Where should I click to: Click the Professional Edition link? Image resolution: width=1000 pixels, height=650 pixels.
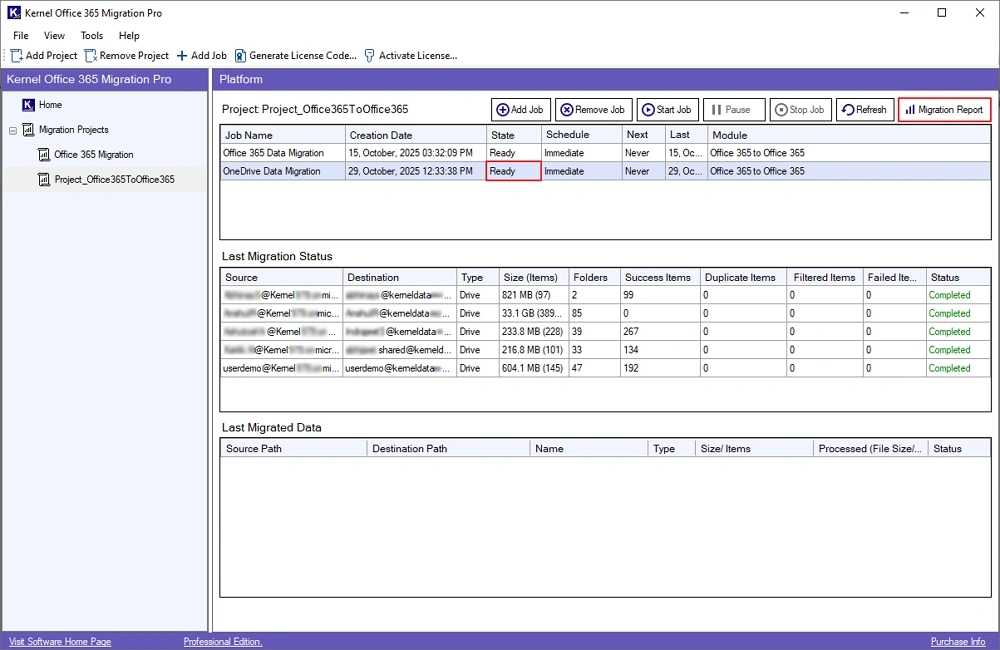(x=221, y=641)
